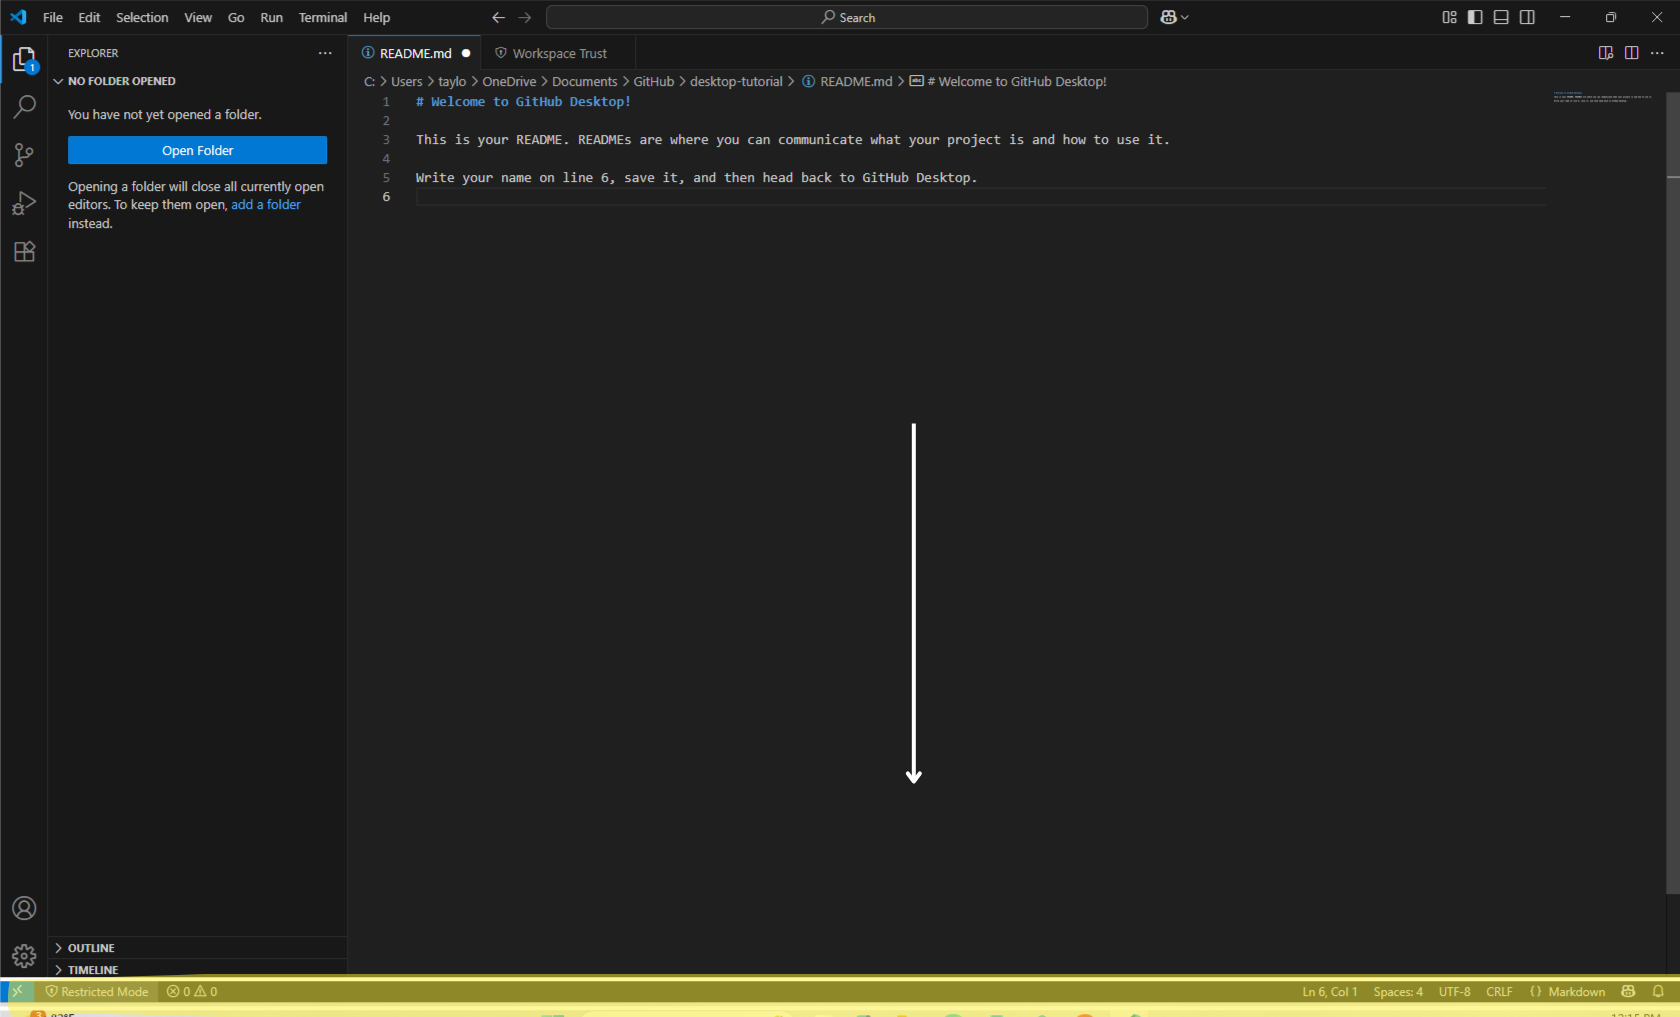Open Customize Layout icon
The image size is (1680, 1017).
(x=1449, y=17)
